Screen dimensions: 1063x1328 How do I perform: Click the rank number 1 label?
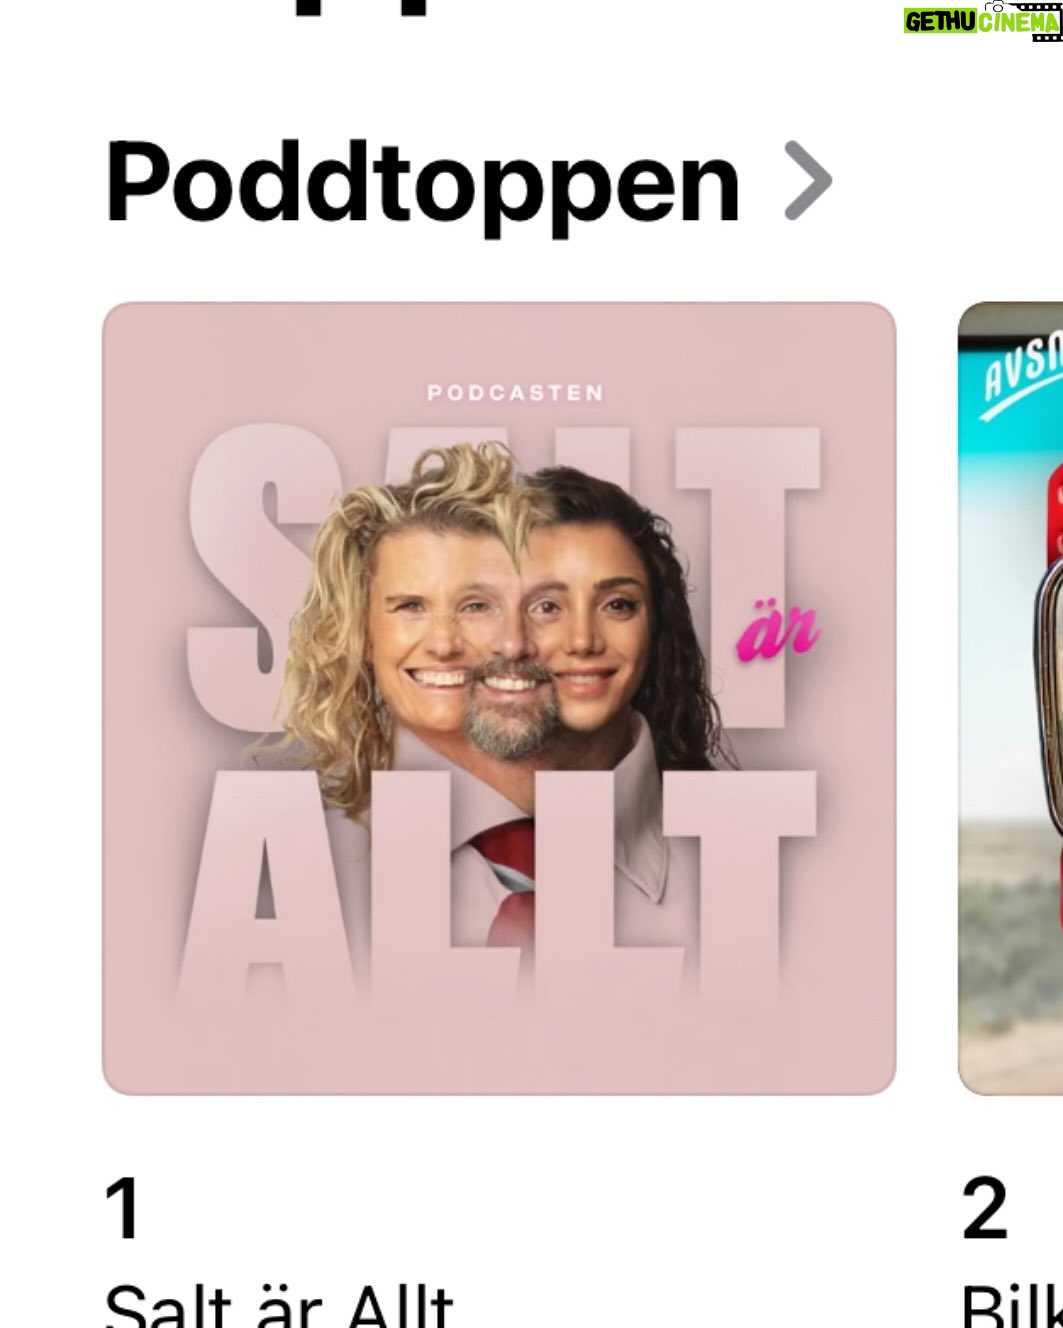123,1208
